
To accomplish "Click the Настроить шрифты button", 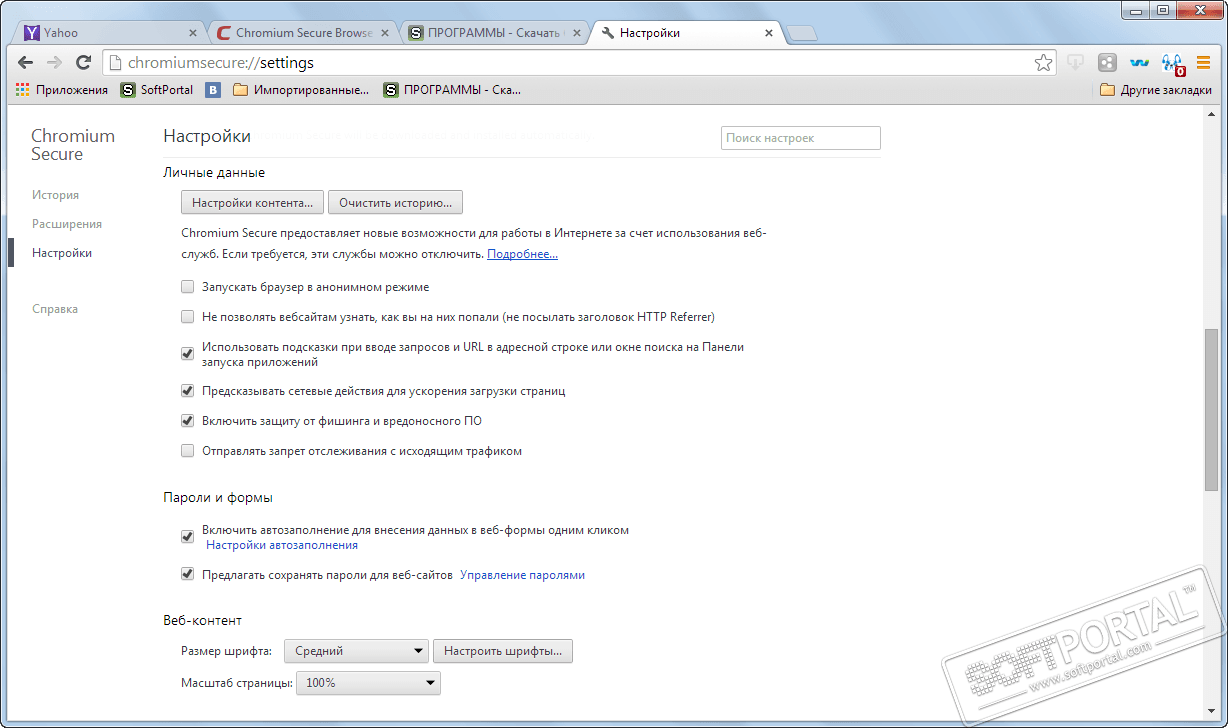I will click(x=503, y=651).
